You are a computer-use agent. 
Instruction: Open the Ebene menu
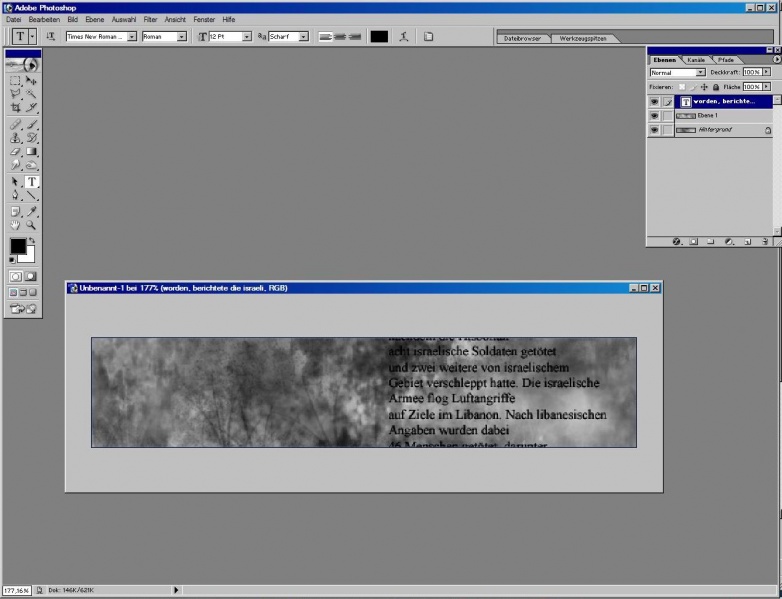pos(95,19)
